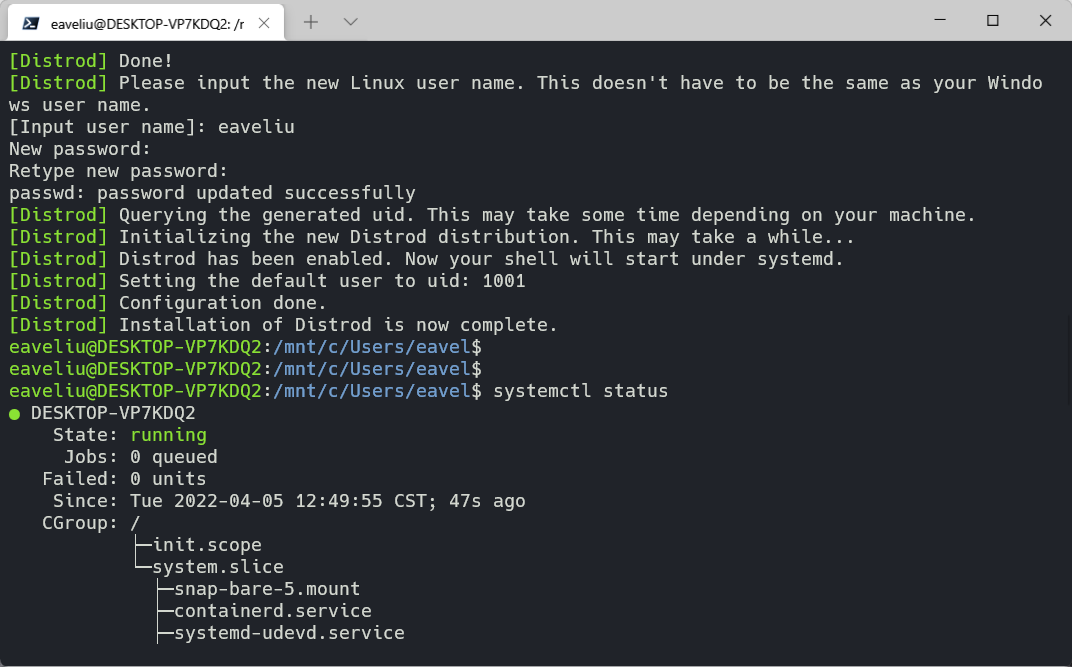The width and height of the screenshot is (1072, 667).
Task: Select the init.scope entry in CGroup tree
Action: click(206, 545)
